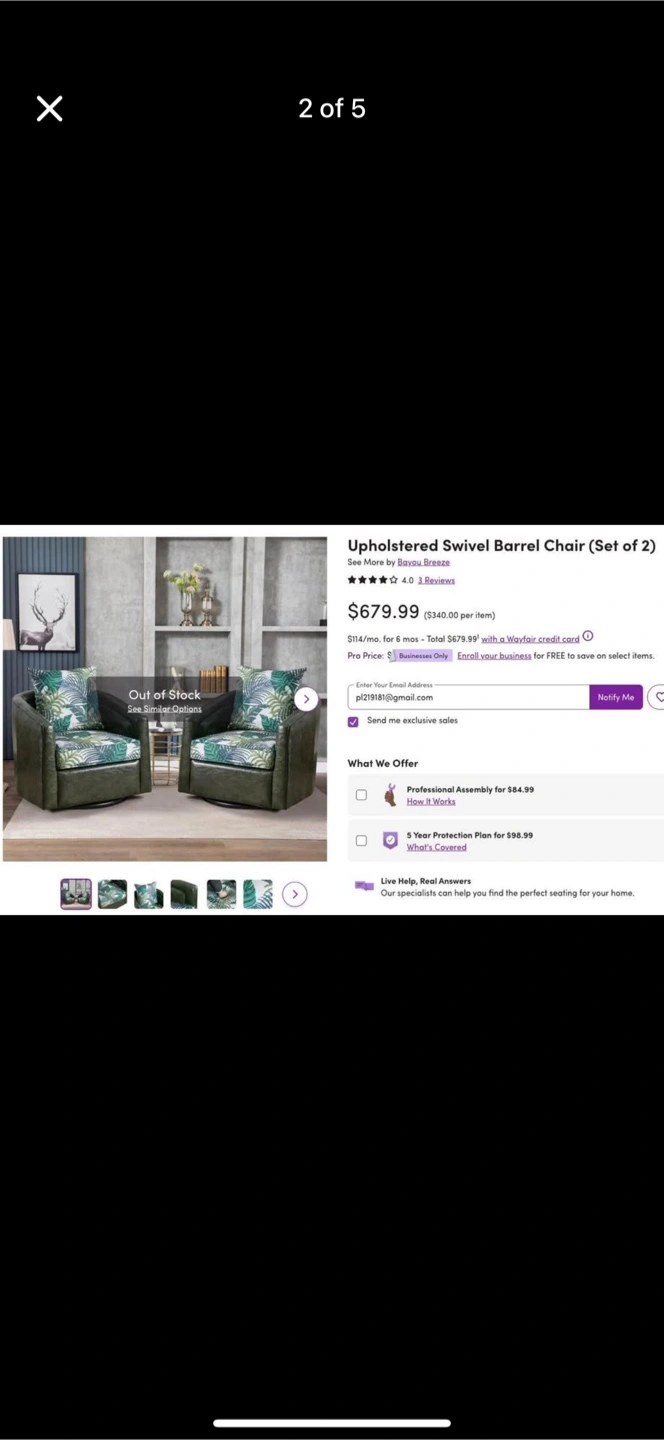Image resolution: width=664 pixels, height=1440 pixels.
Task: Click the Enroll your business link
Action: click(x=494, y=656)
